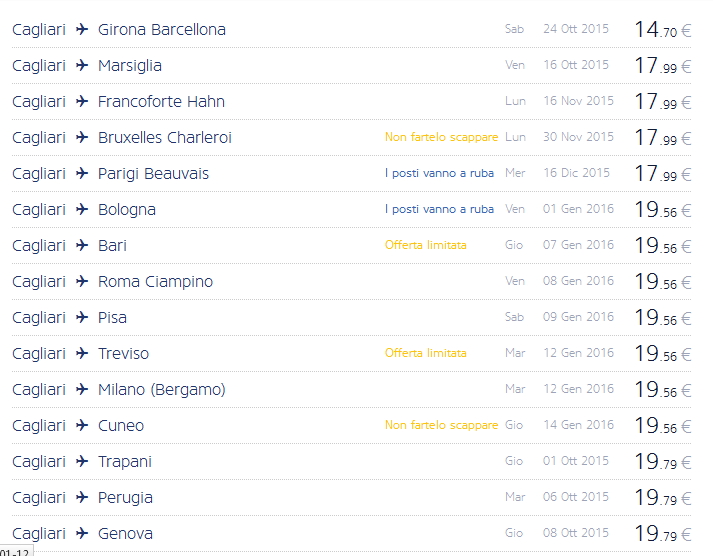Screen dimensions: 713x556
Task: Open the Cagliari to Cuneo offer
Action: pyautogui.click(x=120, y=426)
